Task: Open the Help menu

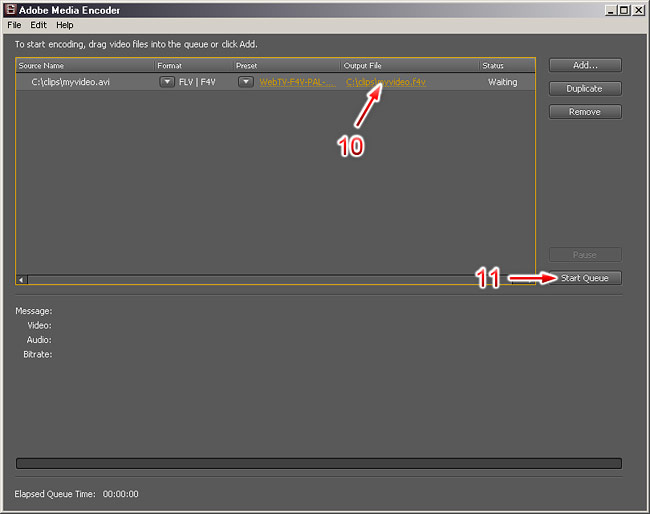Action: click(65, 25)
